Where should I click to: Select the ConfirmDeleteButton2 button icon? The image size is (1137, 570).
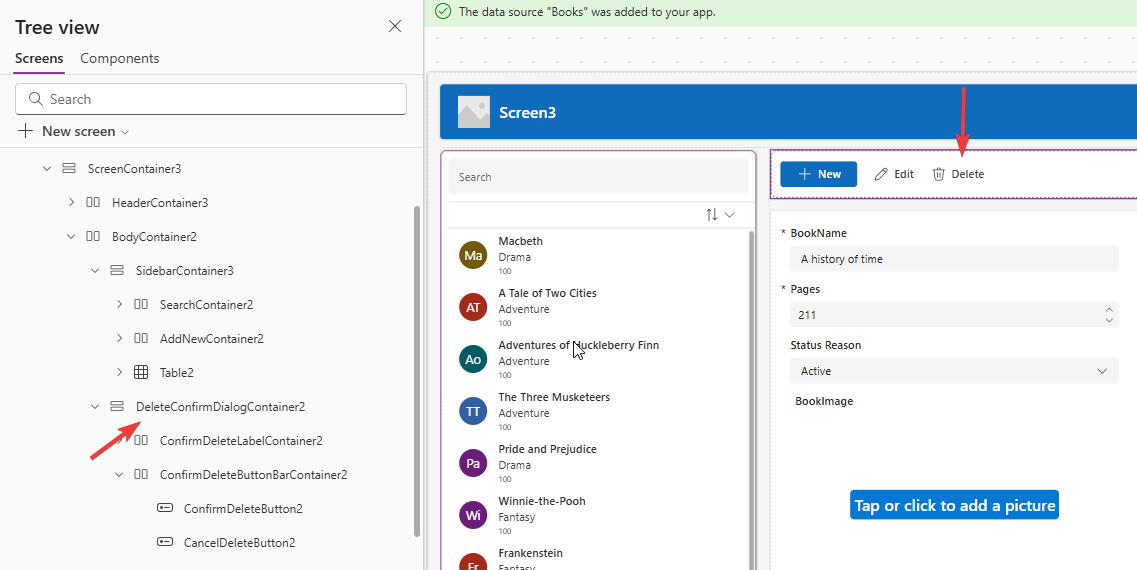[165, 508]
